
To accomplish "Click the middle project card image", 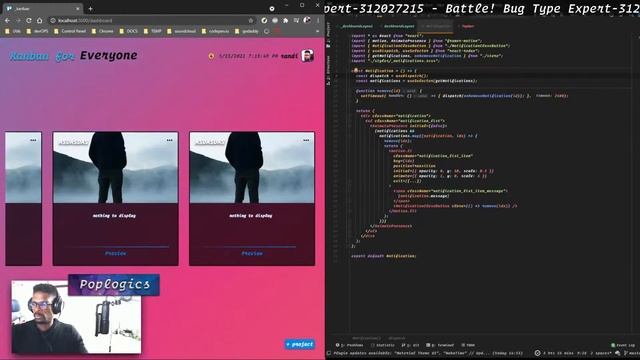I will (x=116, y=167).
